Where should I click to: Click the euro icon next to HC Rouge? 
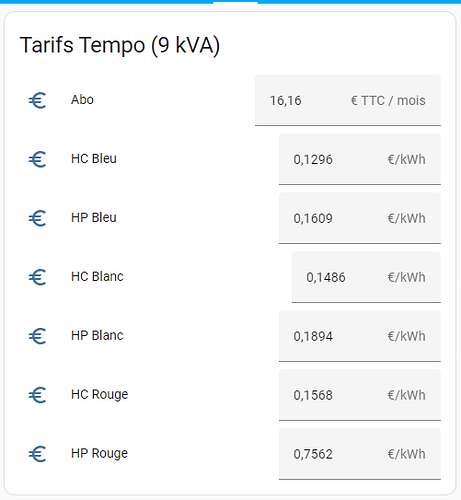coord(37,395)
